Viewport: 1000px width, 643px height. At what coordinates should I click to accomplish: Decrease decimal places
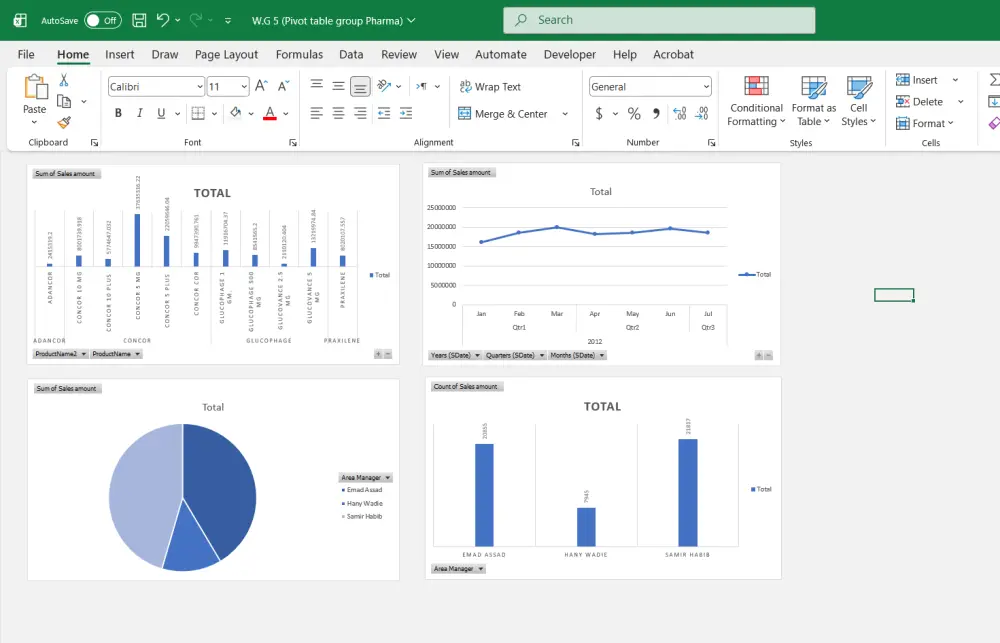point(702,114)
